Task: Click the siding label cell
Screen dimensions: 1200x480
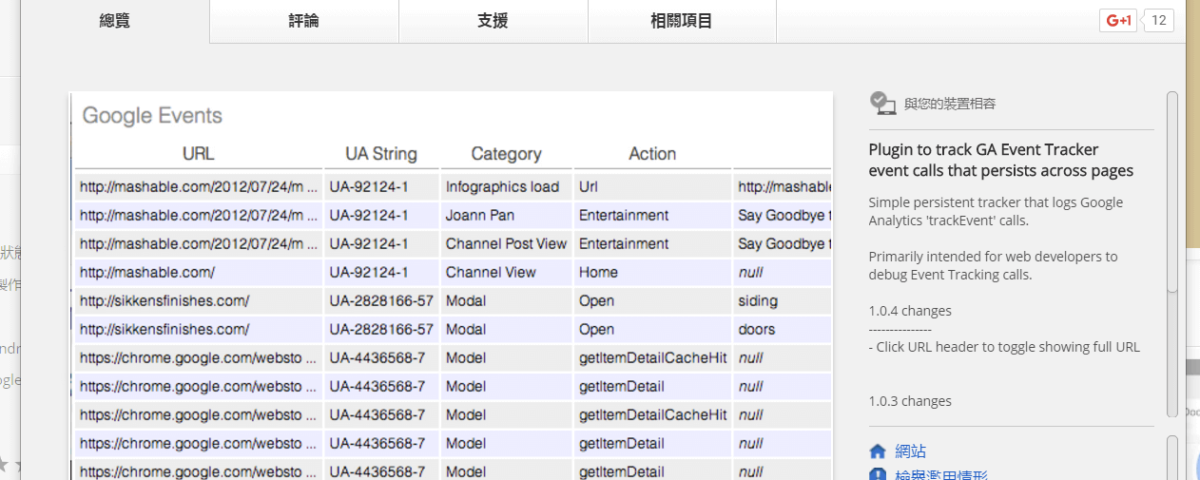Action: click(783, 301)
